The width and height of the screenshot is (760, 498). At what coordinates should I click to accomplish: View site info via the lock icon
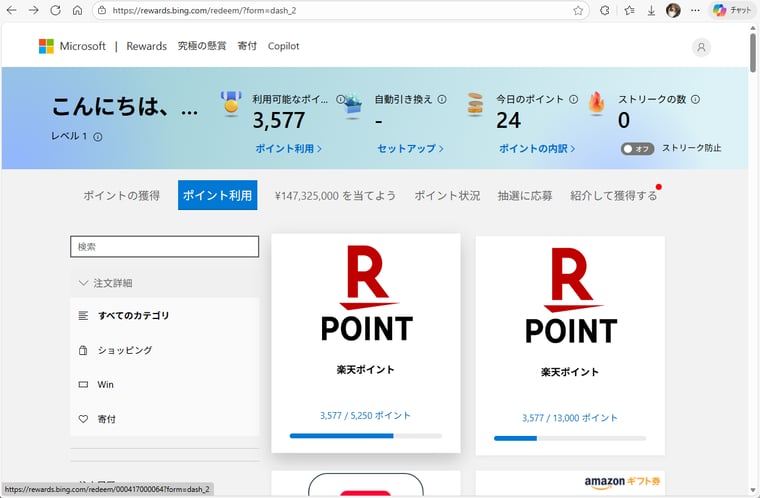pos(101,10)
